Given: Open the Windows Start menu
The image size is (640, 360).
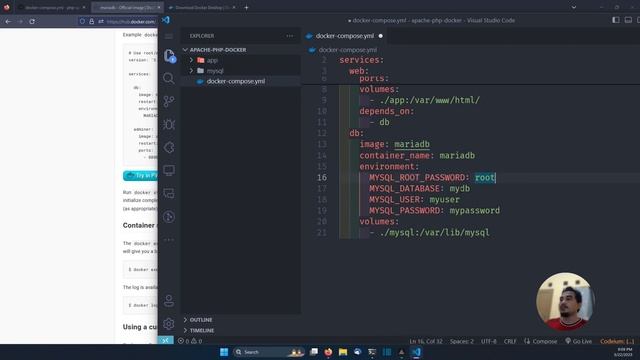Looking at the screenshot, I should coord(224,352).
